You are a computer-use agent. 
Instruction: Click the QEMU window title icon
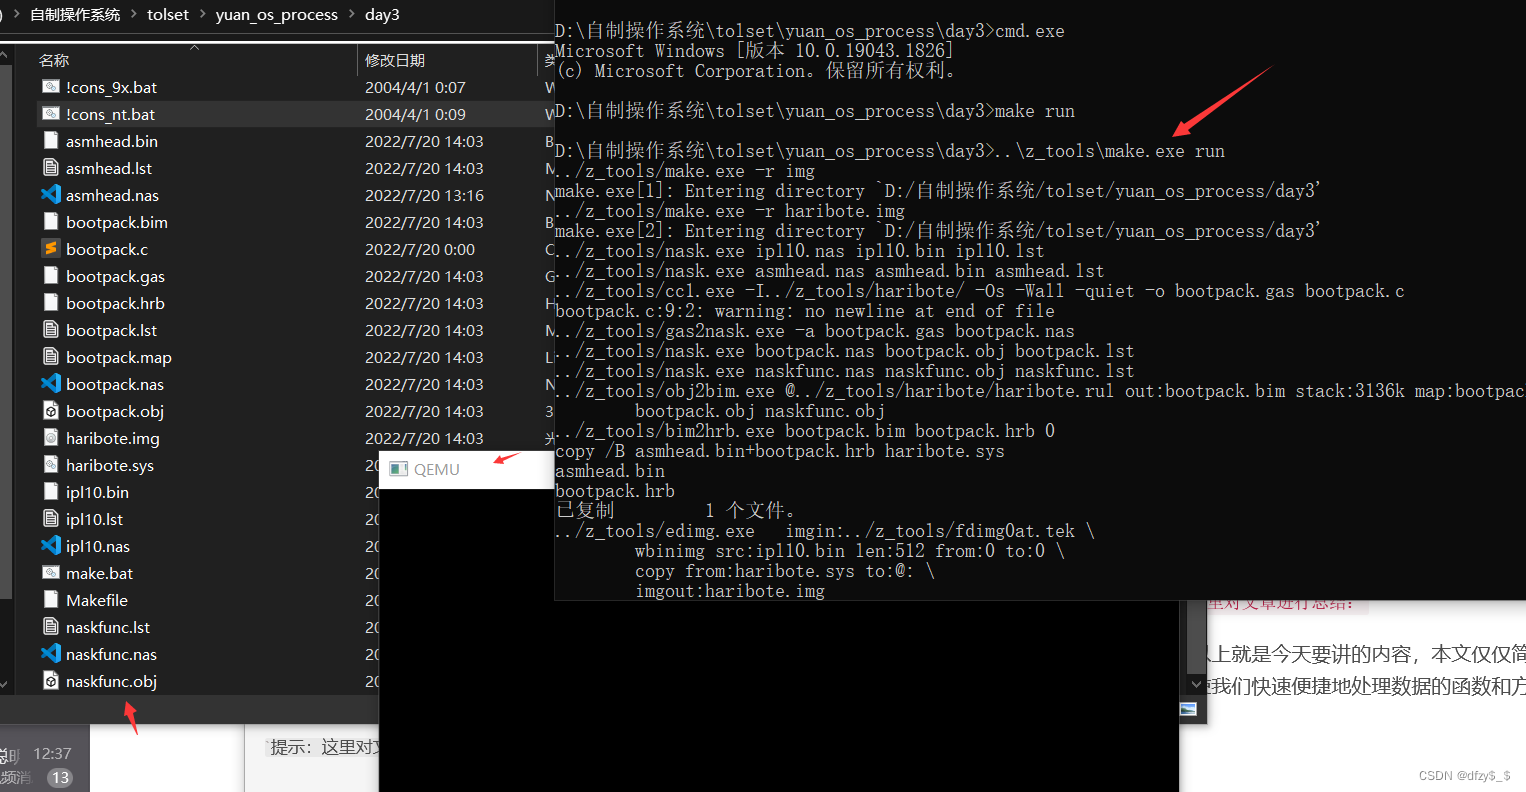coord(399,469)
